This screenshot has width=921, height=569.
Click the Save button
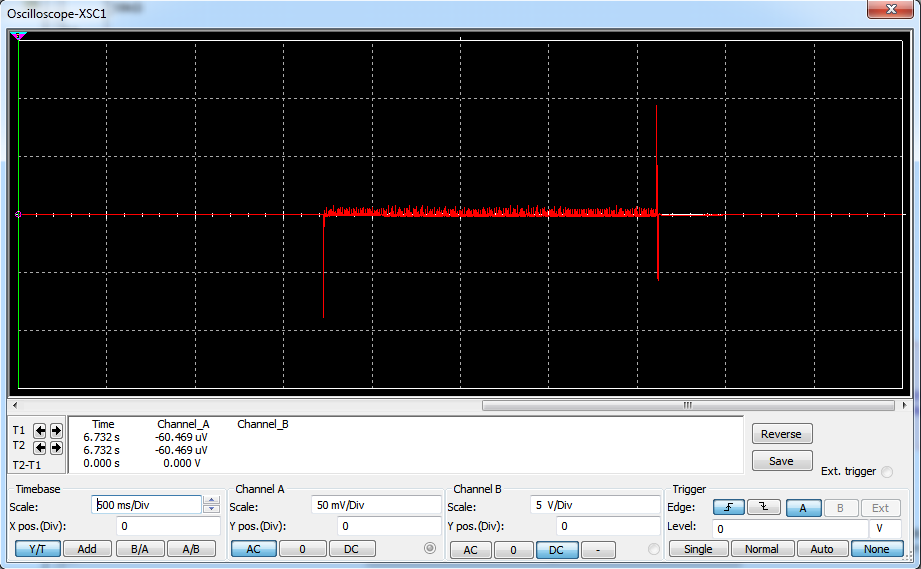coord(781,461)
